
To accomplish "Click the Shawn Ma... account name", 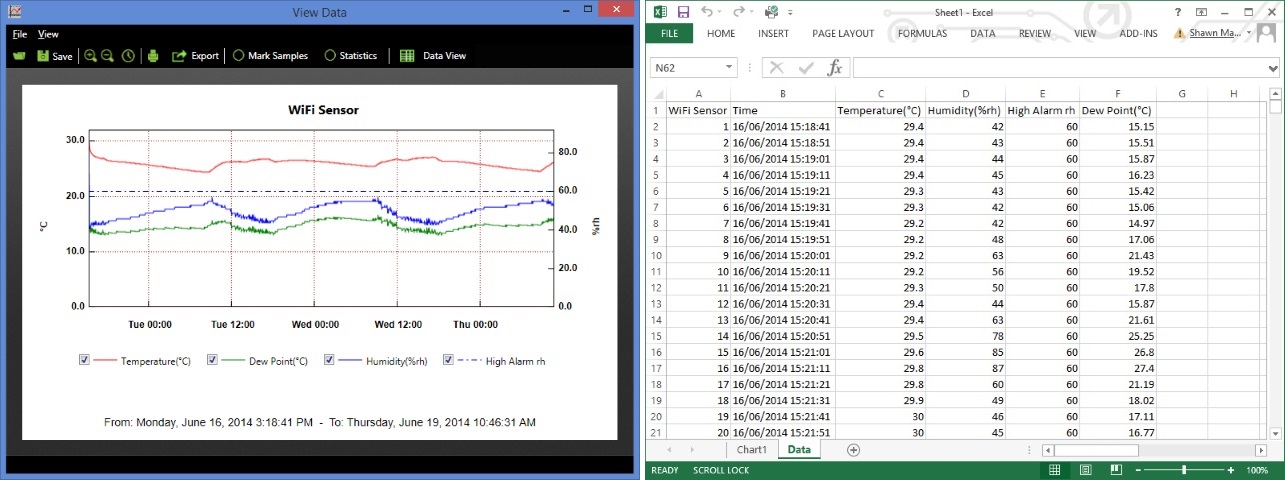I will [1215, 33].
